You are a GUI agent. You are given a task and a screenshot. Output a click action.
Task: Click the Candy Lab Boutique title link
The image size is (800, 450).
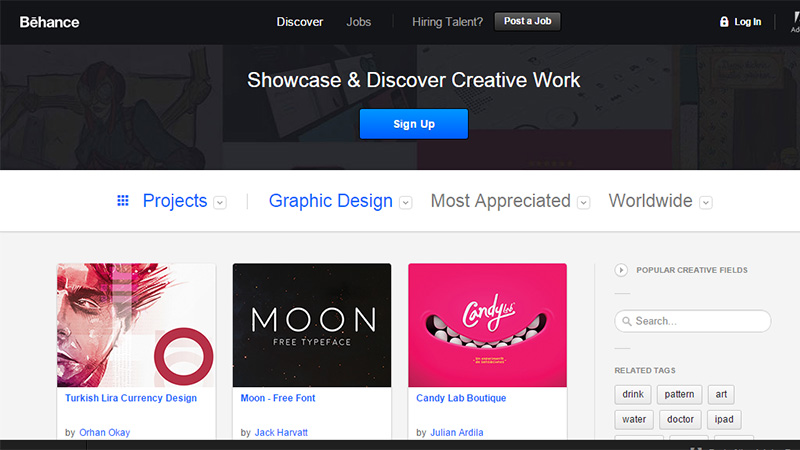point(461,398)
